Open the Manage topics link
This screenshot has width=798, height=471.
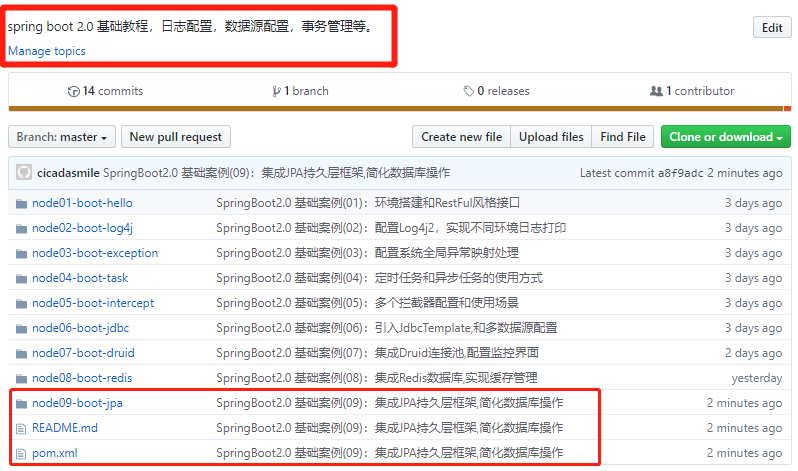(47, 51)
